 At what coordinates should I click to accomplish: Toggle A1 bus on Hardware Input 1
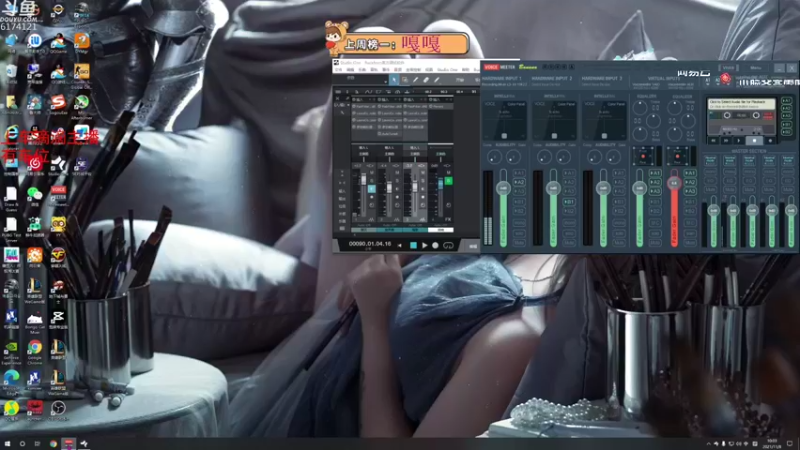pos(519,173)
